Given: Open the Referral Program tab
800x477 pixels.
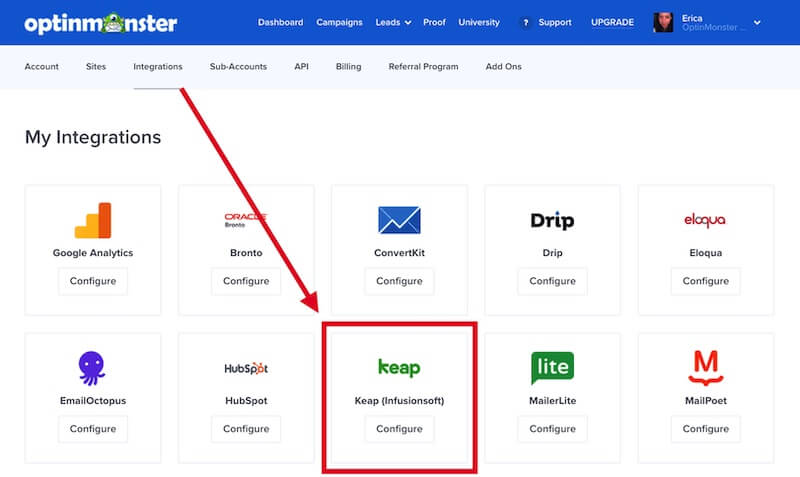Looking at the screenshot, I should pos(423,67).
